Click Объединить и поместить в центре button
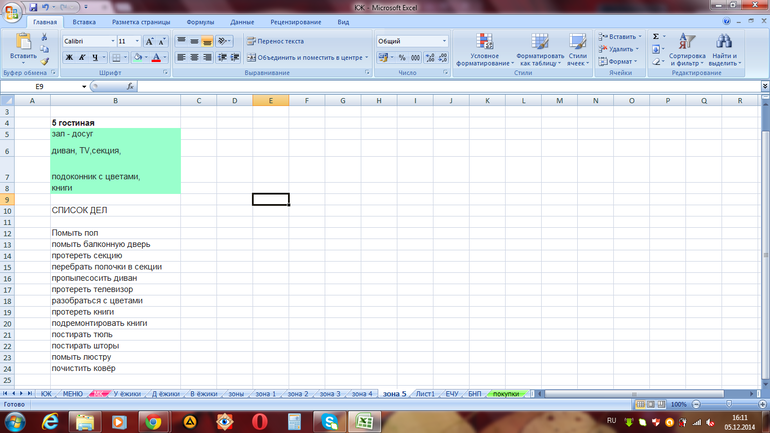The image size is (770, 433). [x=307, y=57]
